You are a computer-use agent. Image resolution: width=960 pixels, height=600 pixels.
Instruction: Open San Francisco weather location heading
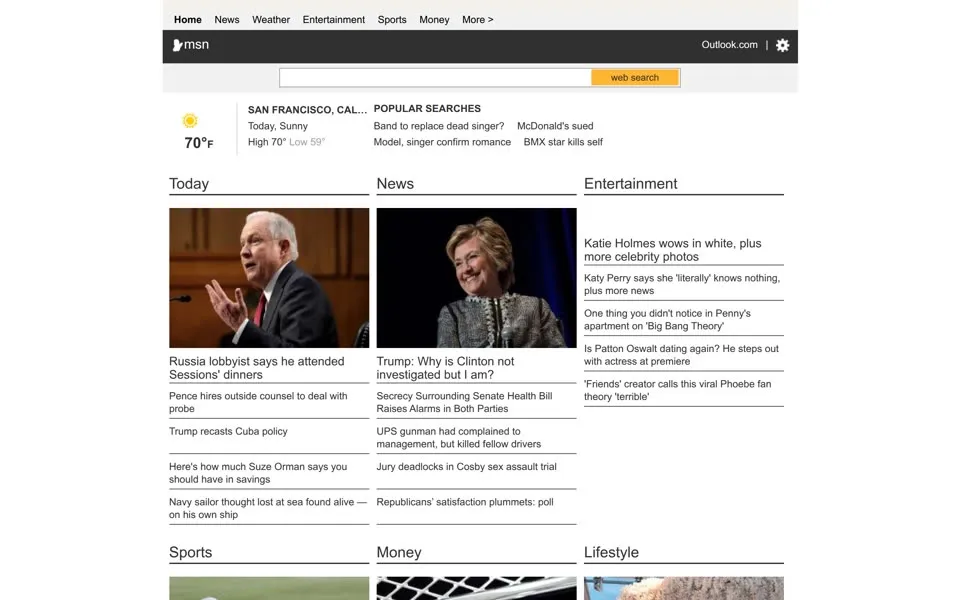point(307,110)
